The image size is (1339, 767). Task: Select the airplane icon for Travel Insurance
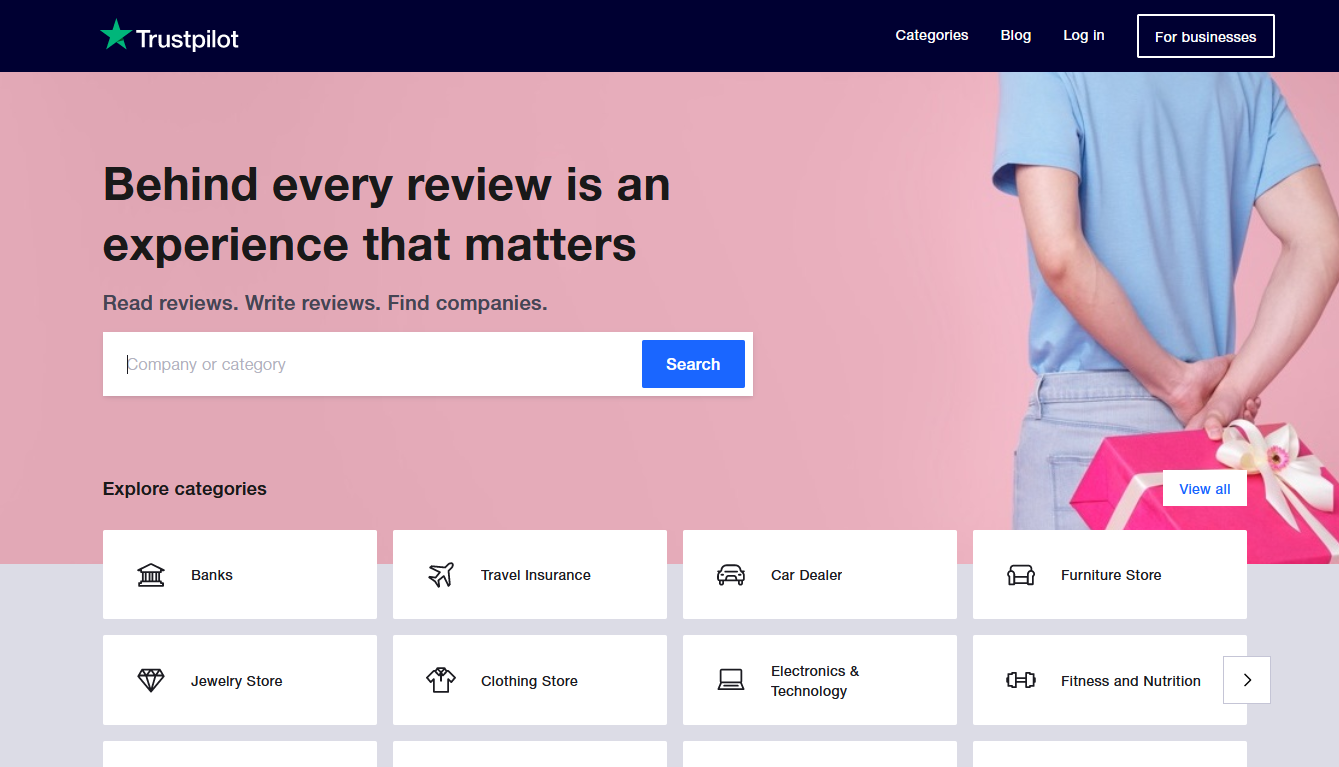440,574
